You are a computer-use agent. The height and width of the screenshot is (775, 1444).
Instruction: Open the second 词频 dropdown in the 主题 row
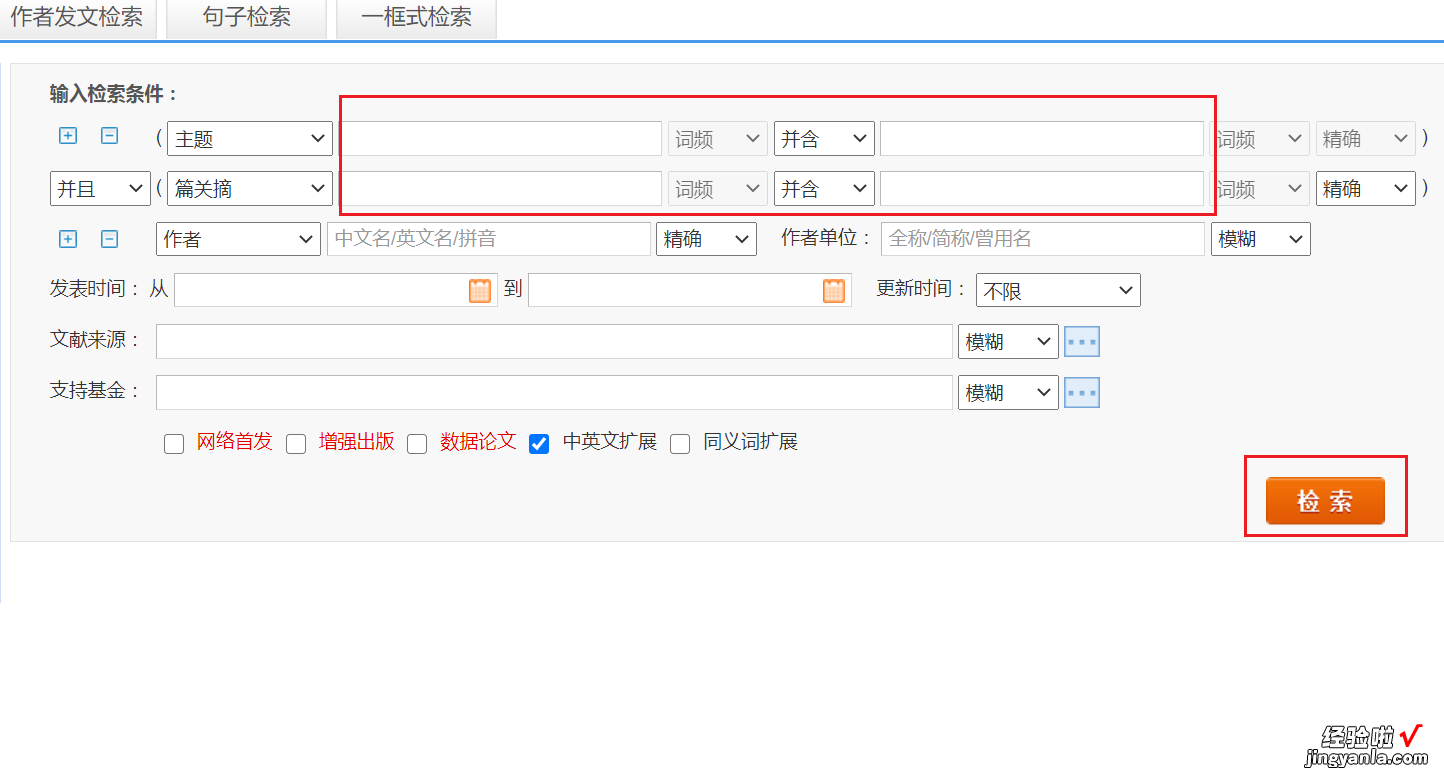pos(1260,139)
